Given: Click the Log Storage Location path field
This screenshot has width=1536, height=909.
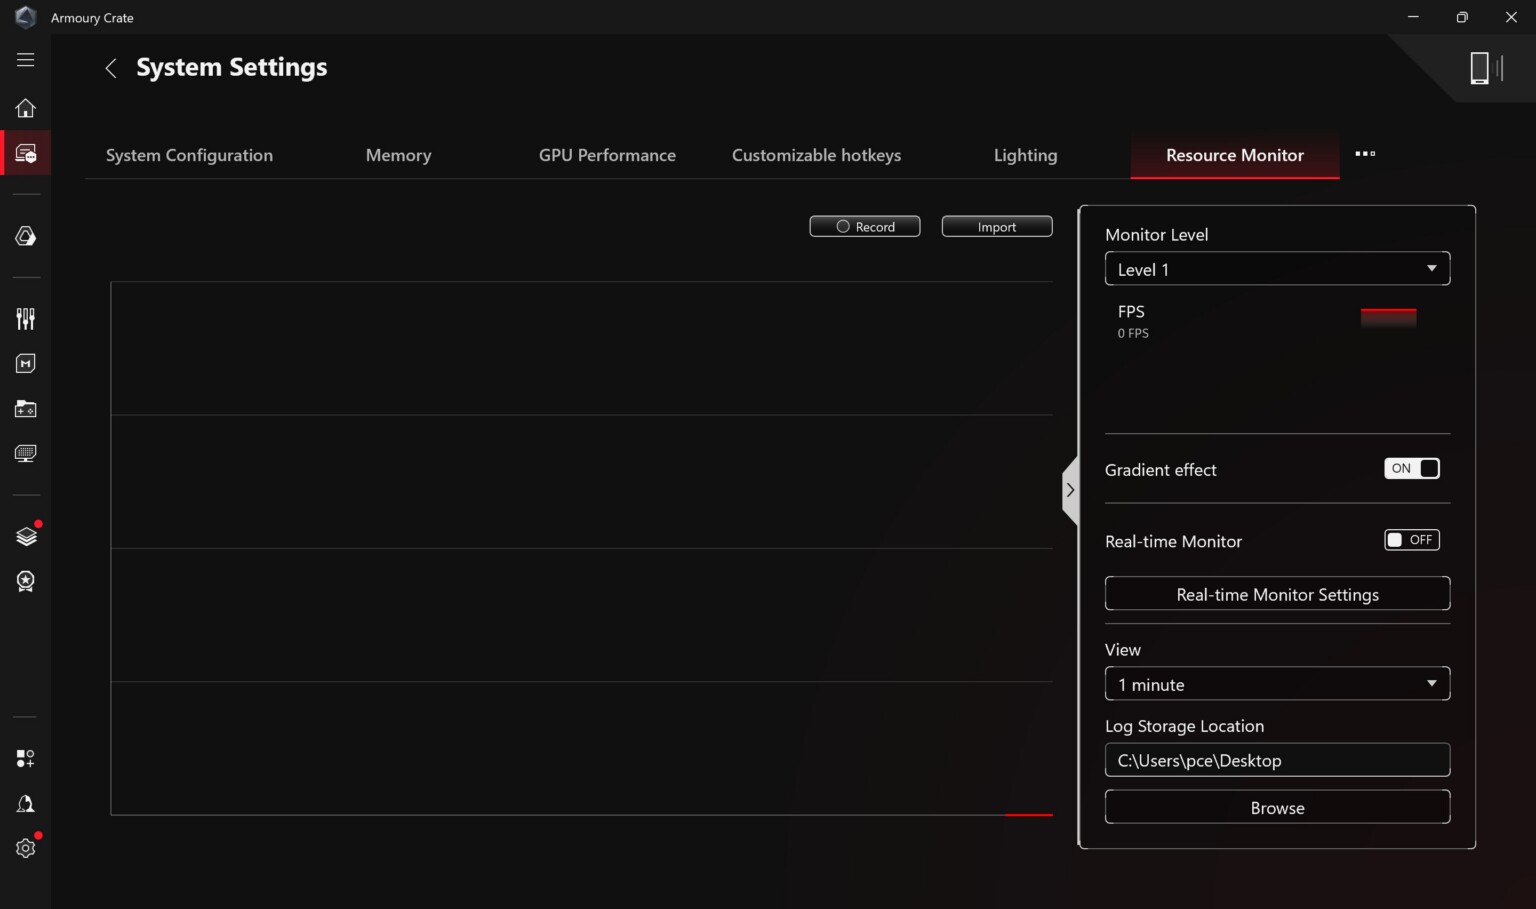Looking at the screenshot, I should [1277, 760].
